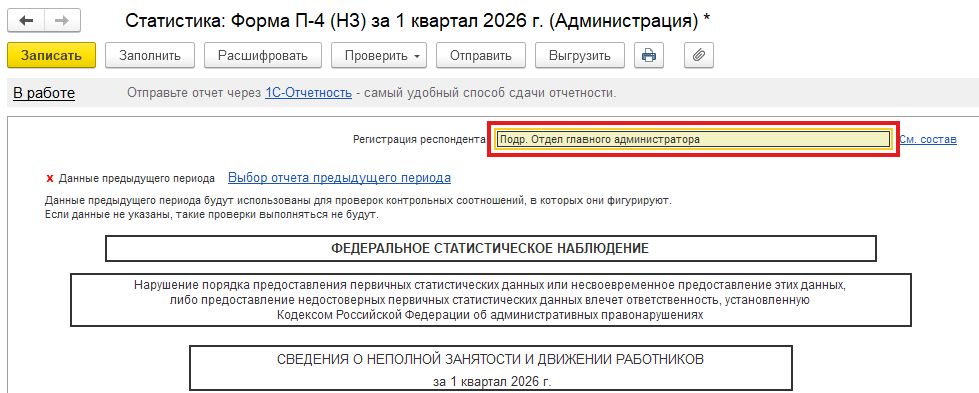Open the См. состав link
The height and width of the screenshot is (393, 979).
[x=928, y=139]
